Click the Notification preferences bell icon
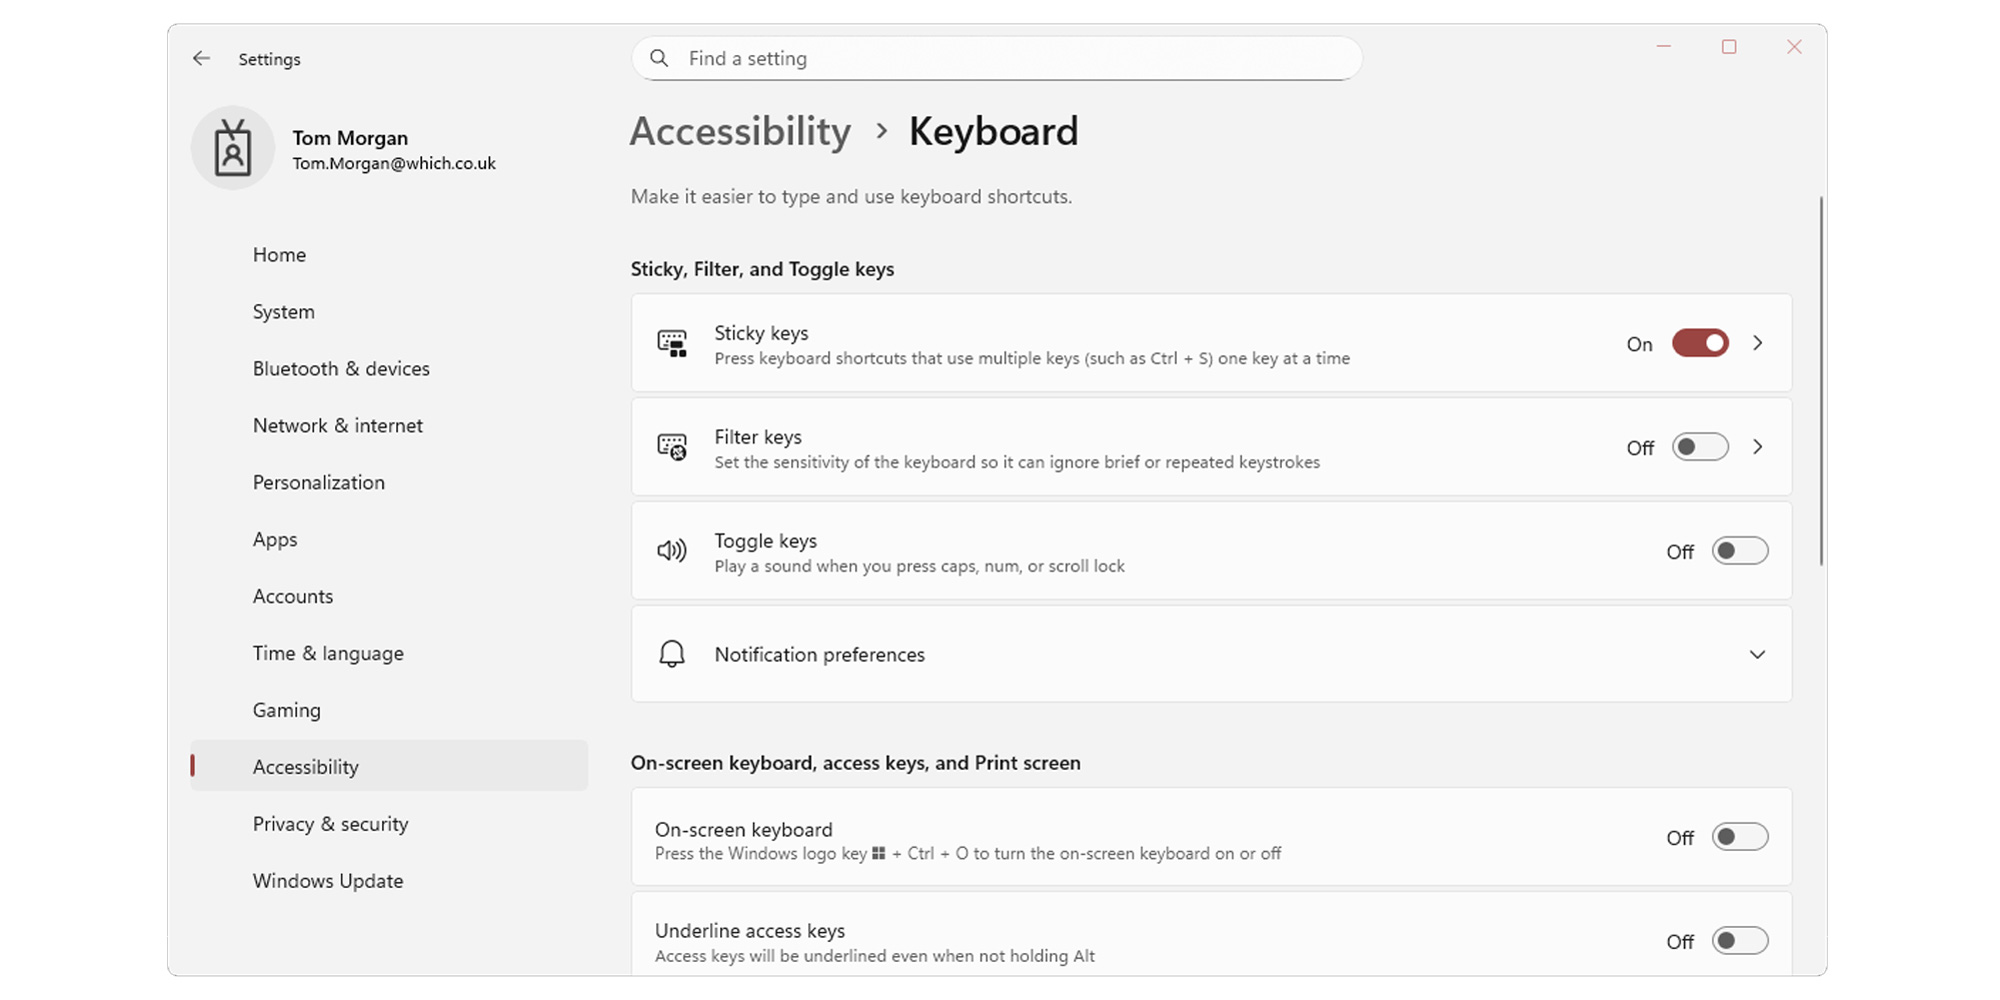The width and height of the screenshot is (2000, 1000). point(671,654)
